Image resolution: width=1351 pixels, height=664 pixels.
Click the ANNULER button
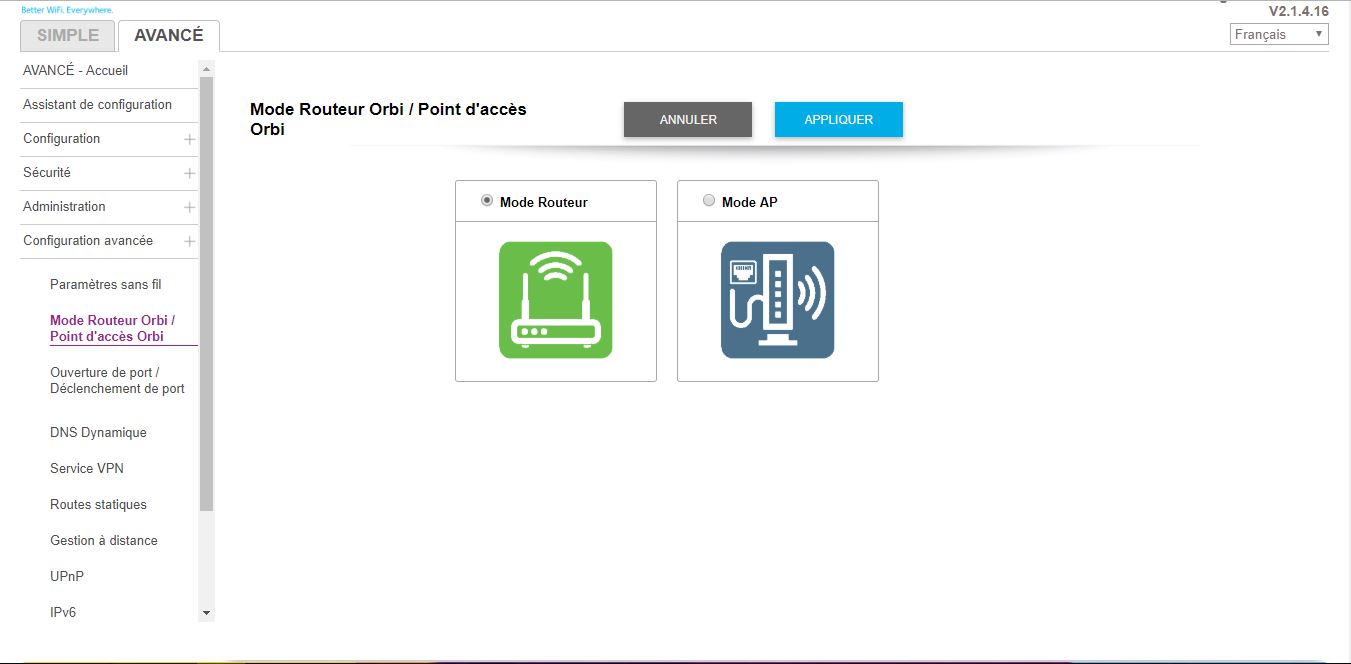click(688, 119)
